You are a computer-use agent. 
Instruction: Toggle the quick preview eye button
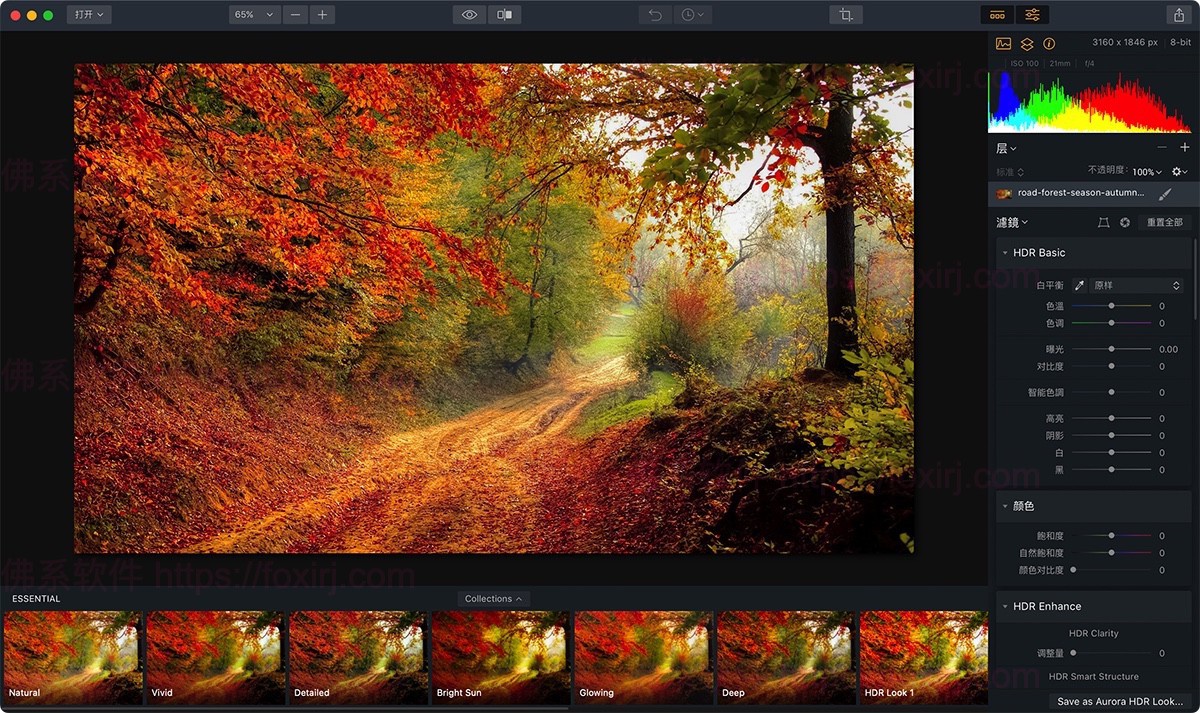[468, 15]
